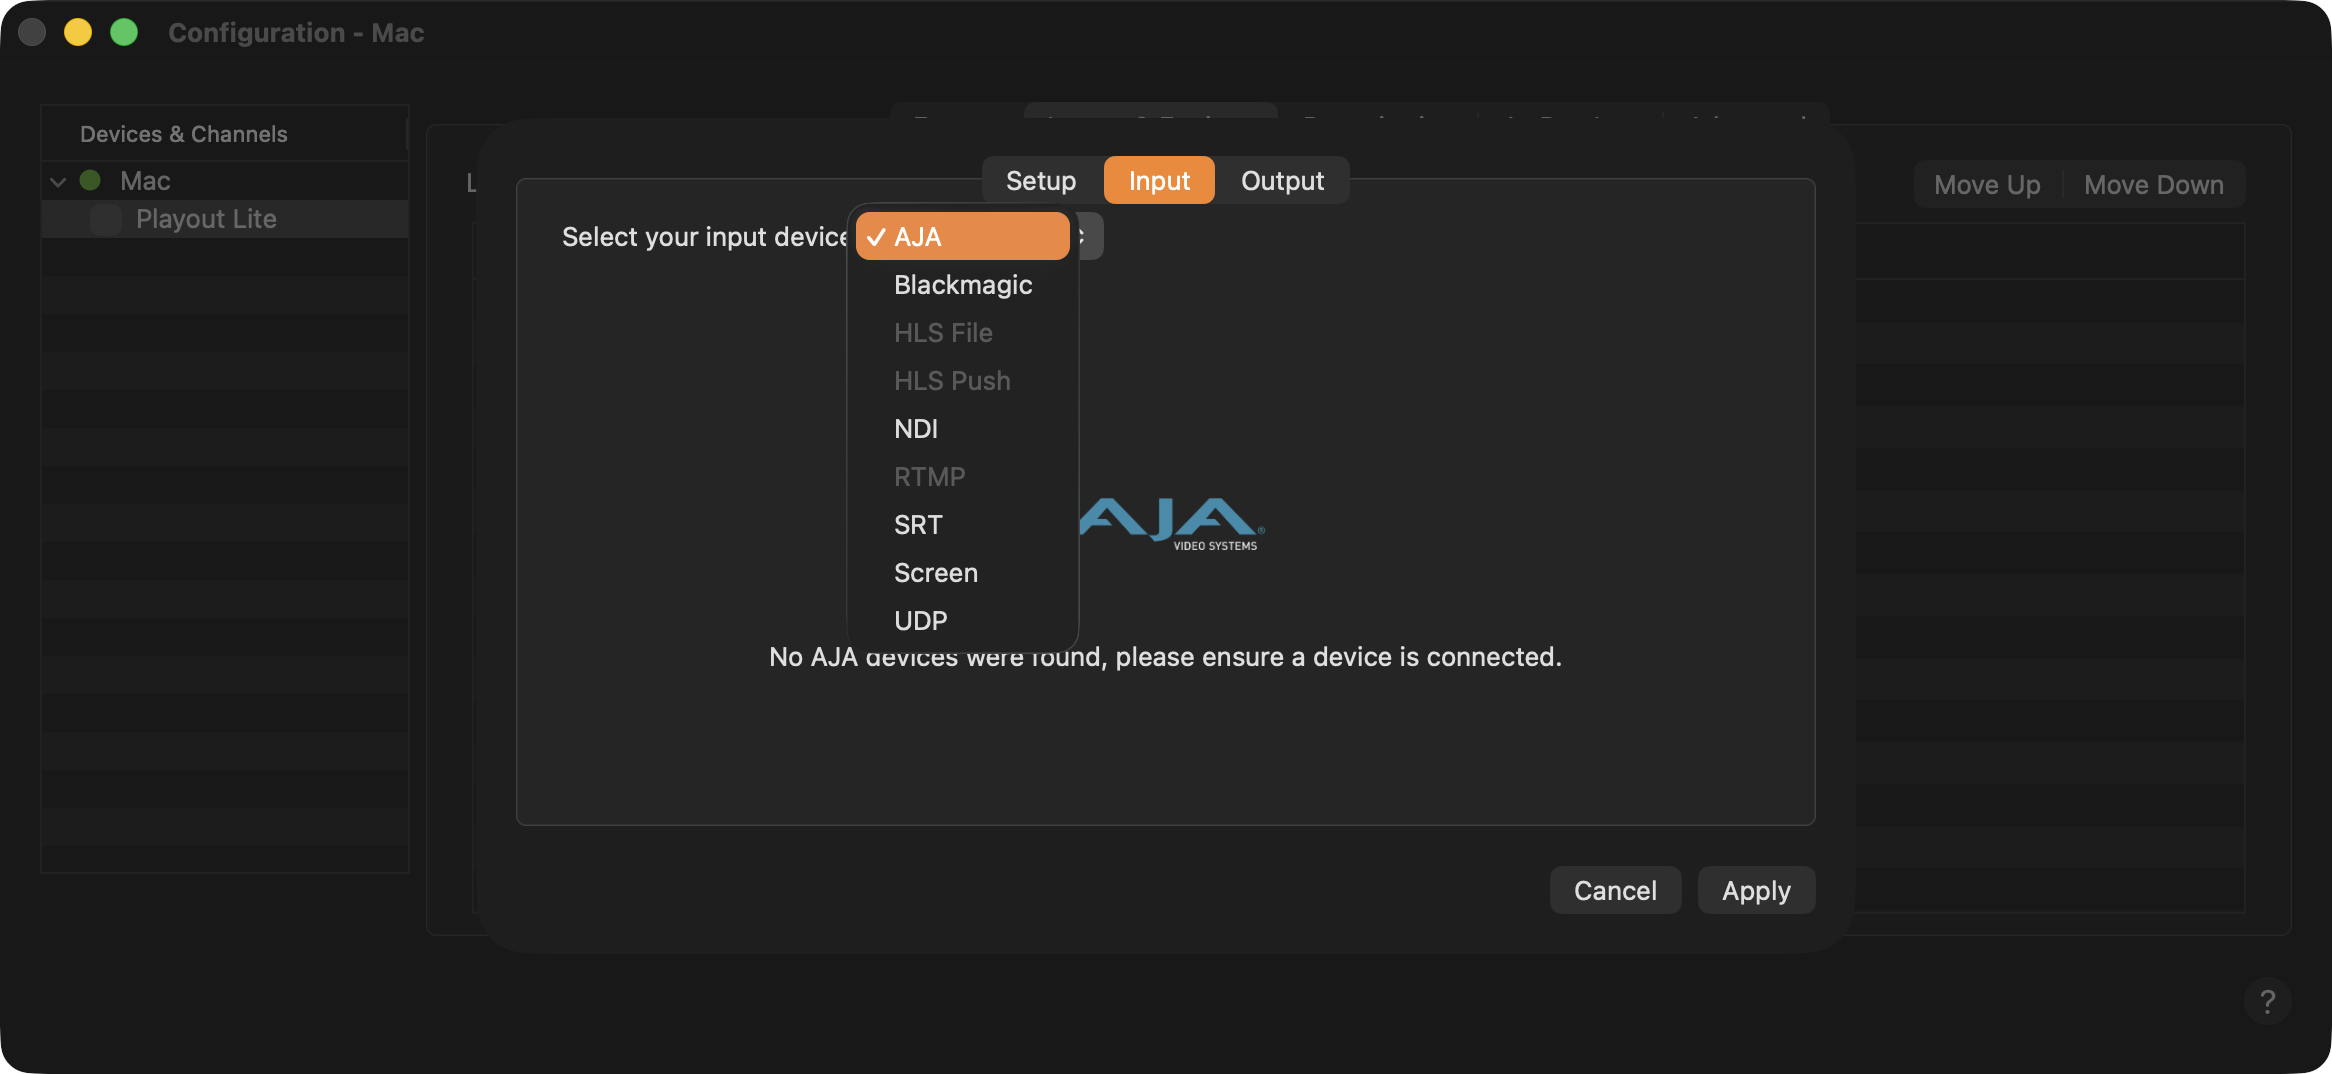This screenshot has height=1074, width=2332.
Task: Click the 'No AJA devices were found' message
Action: pyautogui.click(x=1165, y=657)
